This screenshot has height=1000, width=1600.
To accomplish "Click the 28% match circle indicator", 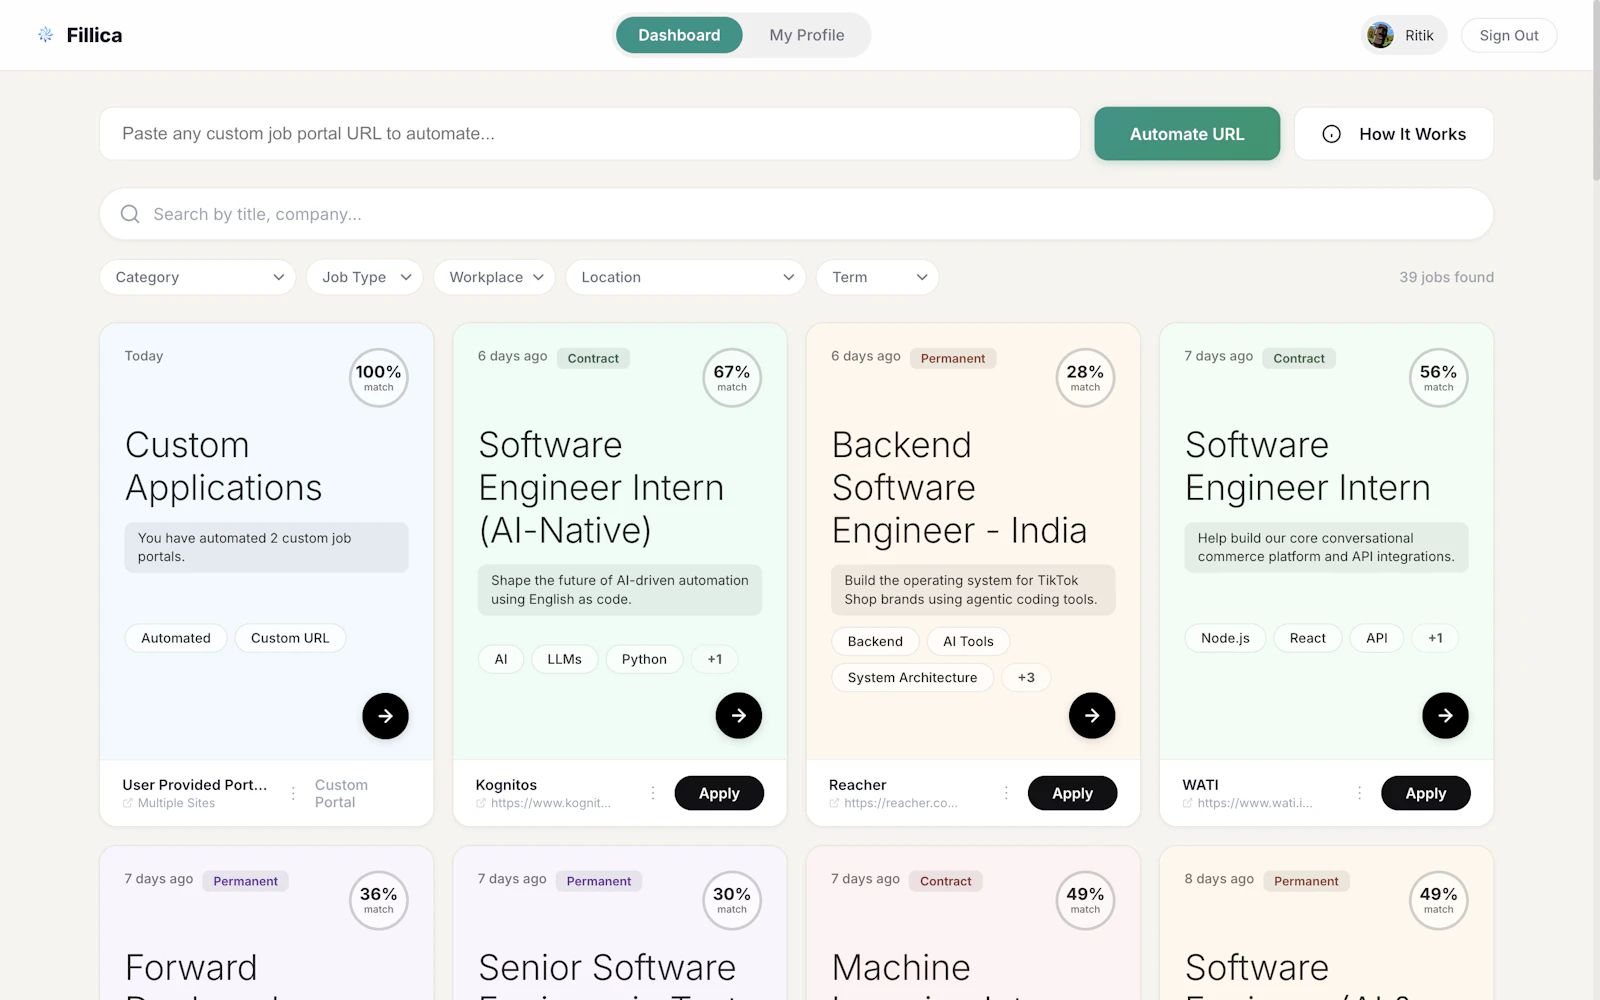I will coord(1085,378).
